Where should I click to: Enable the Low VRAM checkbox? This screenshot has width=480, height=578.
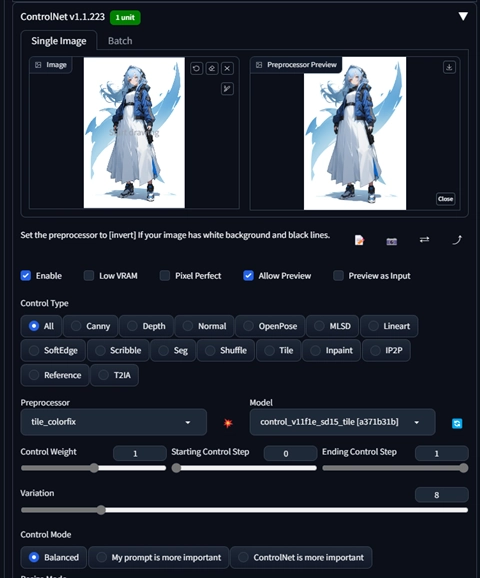tap(89, 276)
